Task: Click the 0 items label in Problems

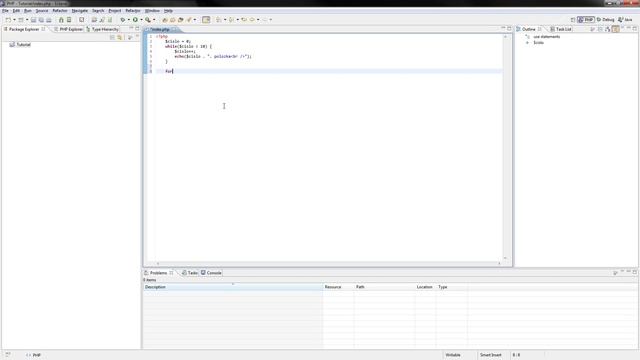Action: coord(150,280)
